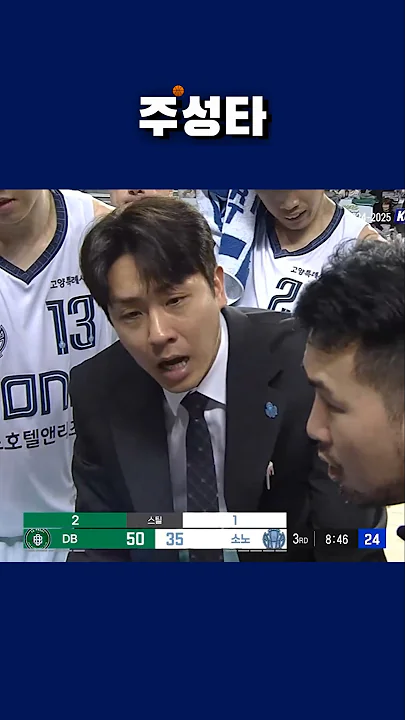Image resolution: width=405 pixels, height=720 pixels.
Task: Click the jersey number 13
Action: [71, 325]
